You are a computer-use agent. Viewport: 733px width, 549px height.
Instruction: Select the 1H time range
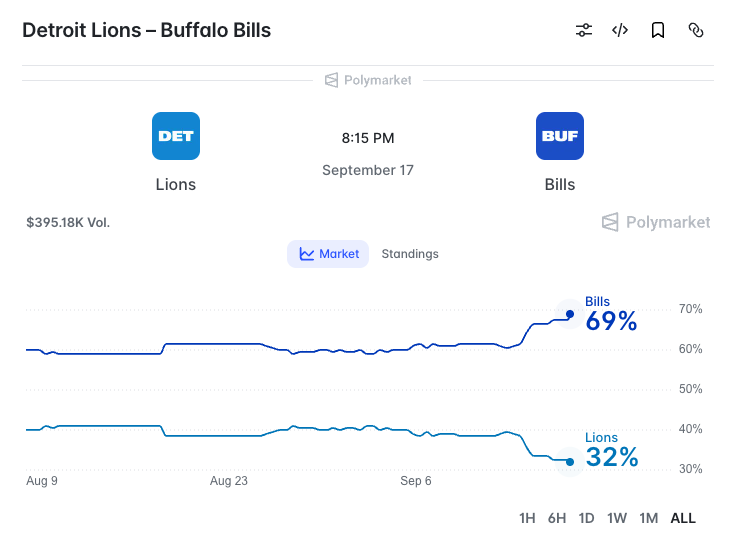[x=527, y=518]
